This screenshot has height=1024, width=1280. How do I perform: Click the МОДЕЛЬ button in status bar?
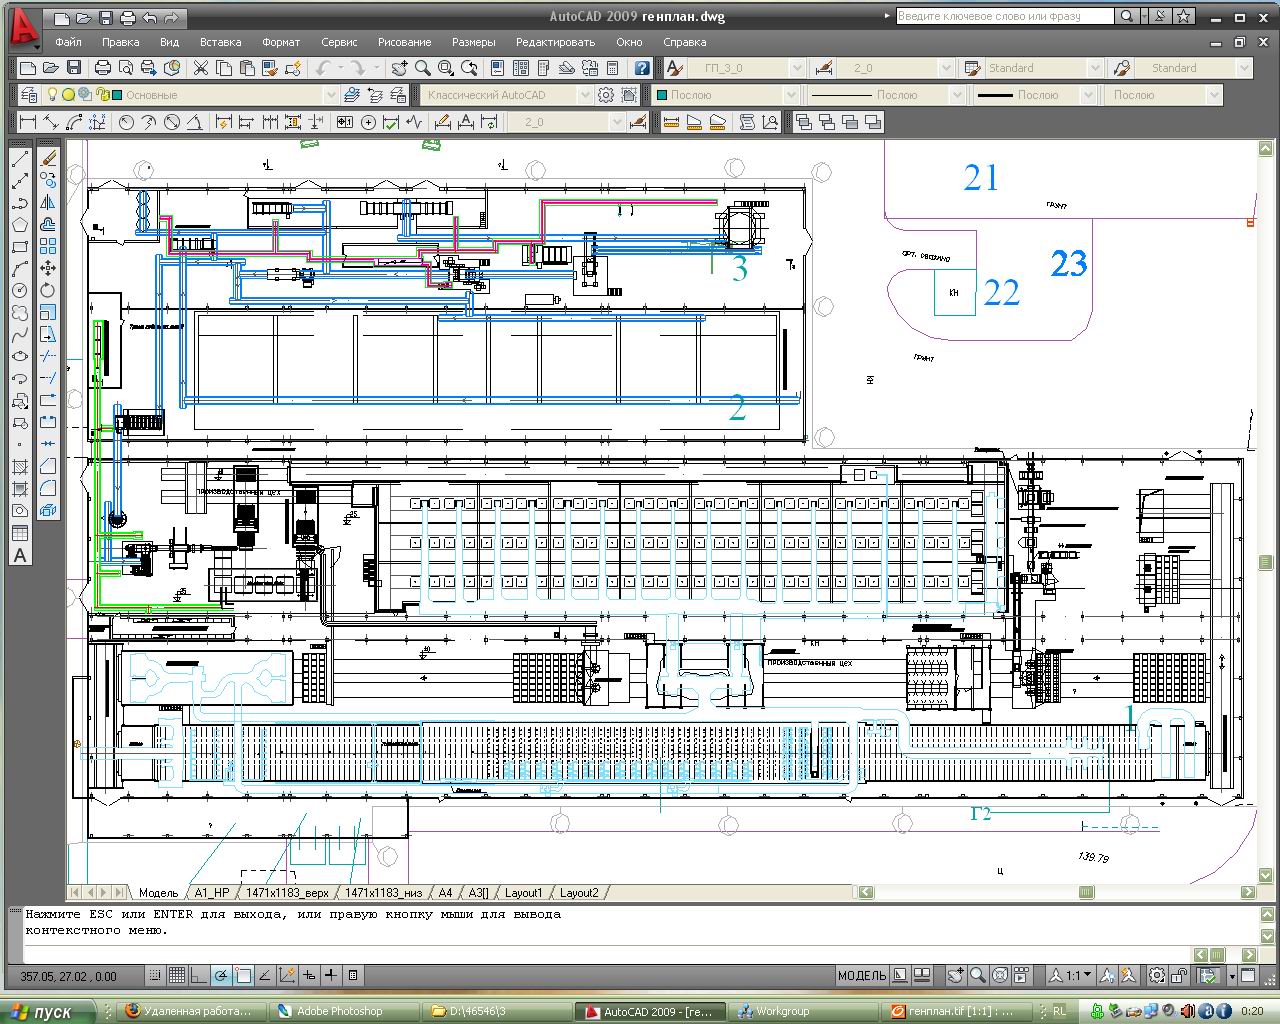click(x=861, y=975)
